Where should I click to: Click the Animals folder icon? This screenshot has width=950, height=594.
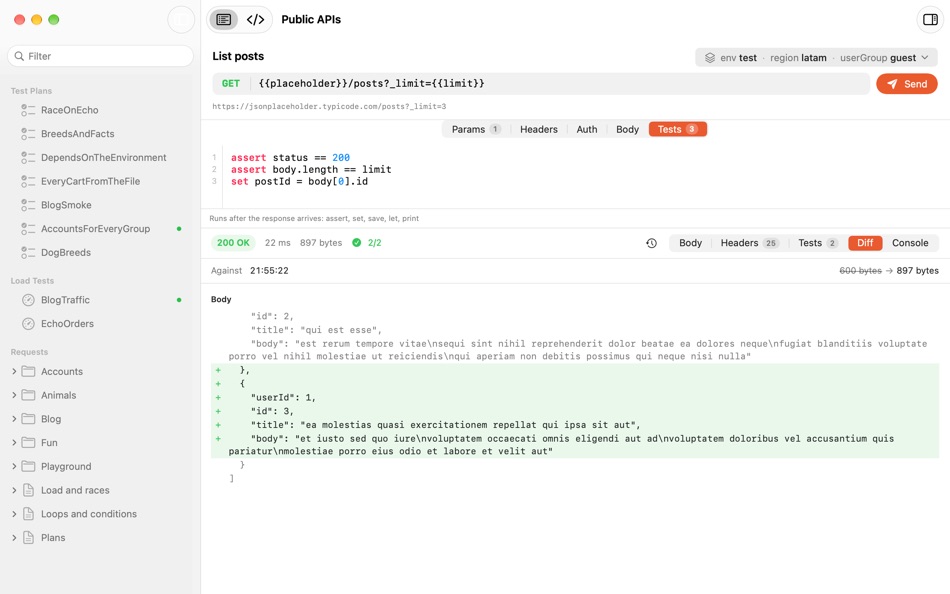click(x=28, y=395)
